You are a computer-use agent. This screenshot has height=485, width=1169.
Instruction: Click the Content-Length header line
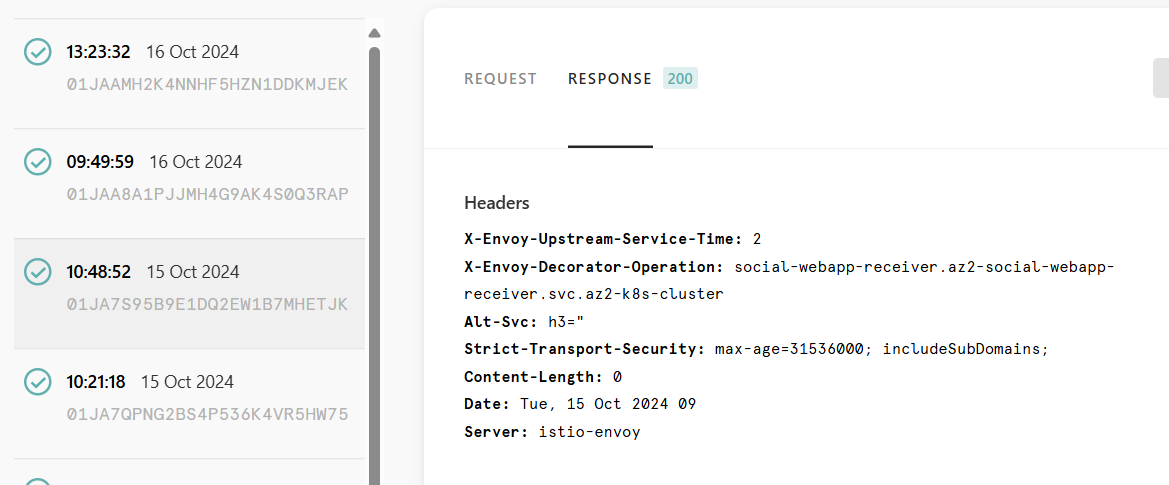[x=543, y=376]
